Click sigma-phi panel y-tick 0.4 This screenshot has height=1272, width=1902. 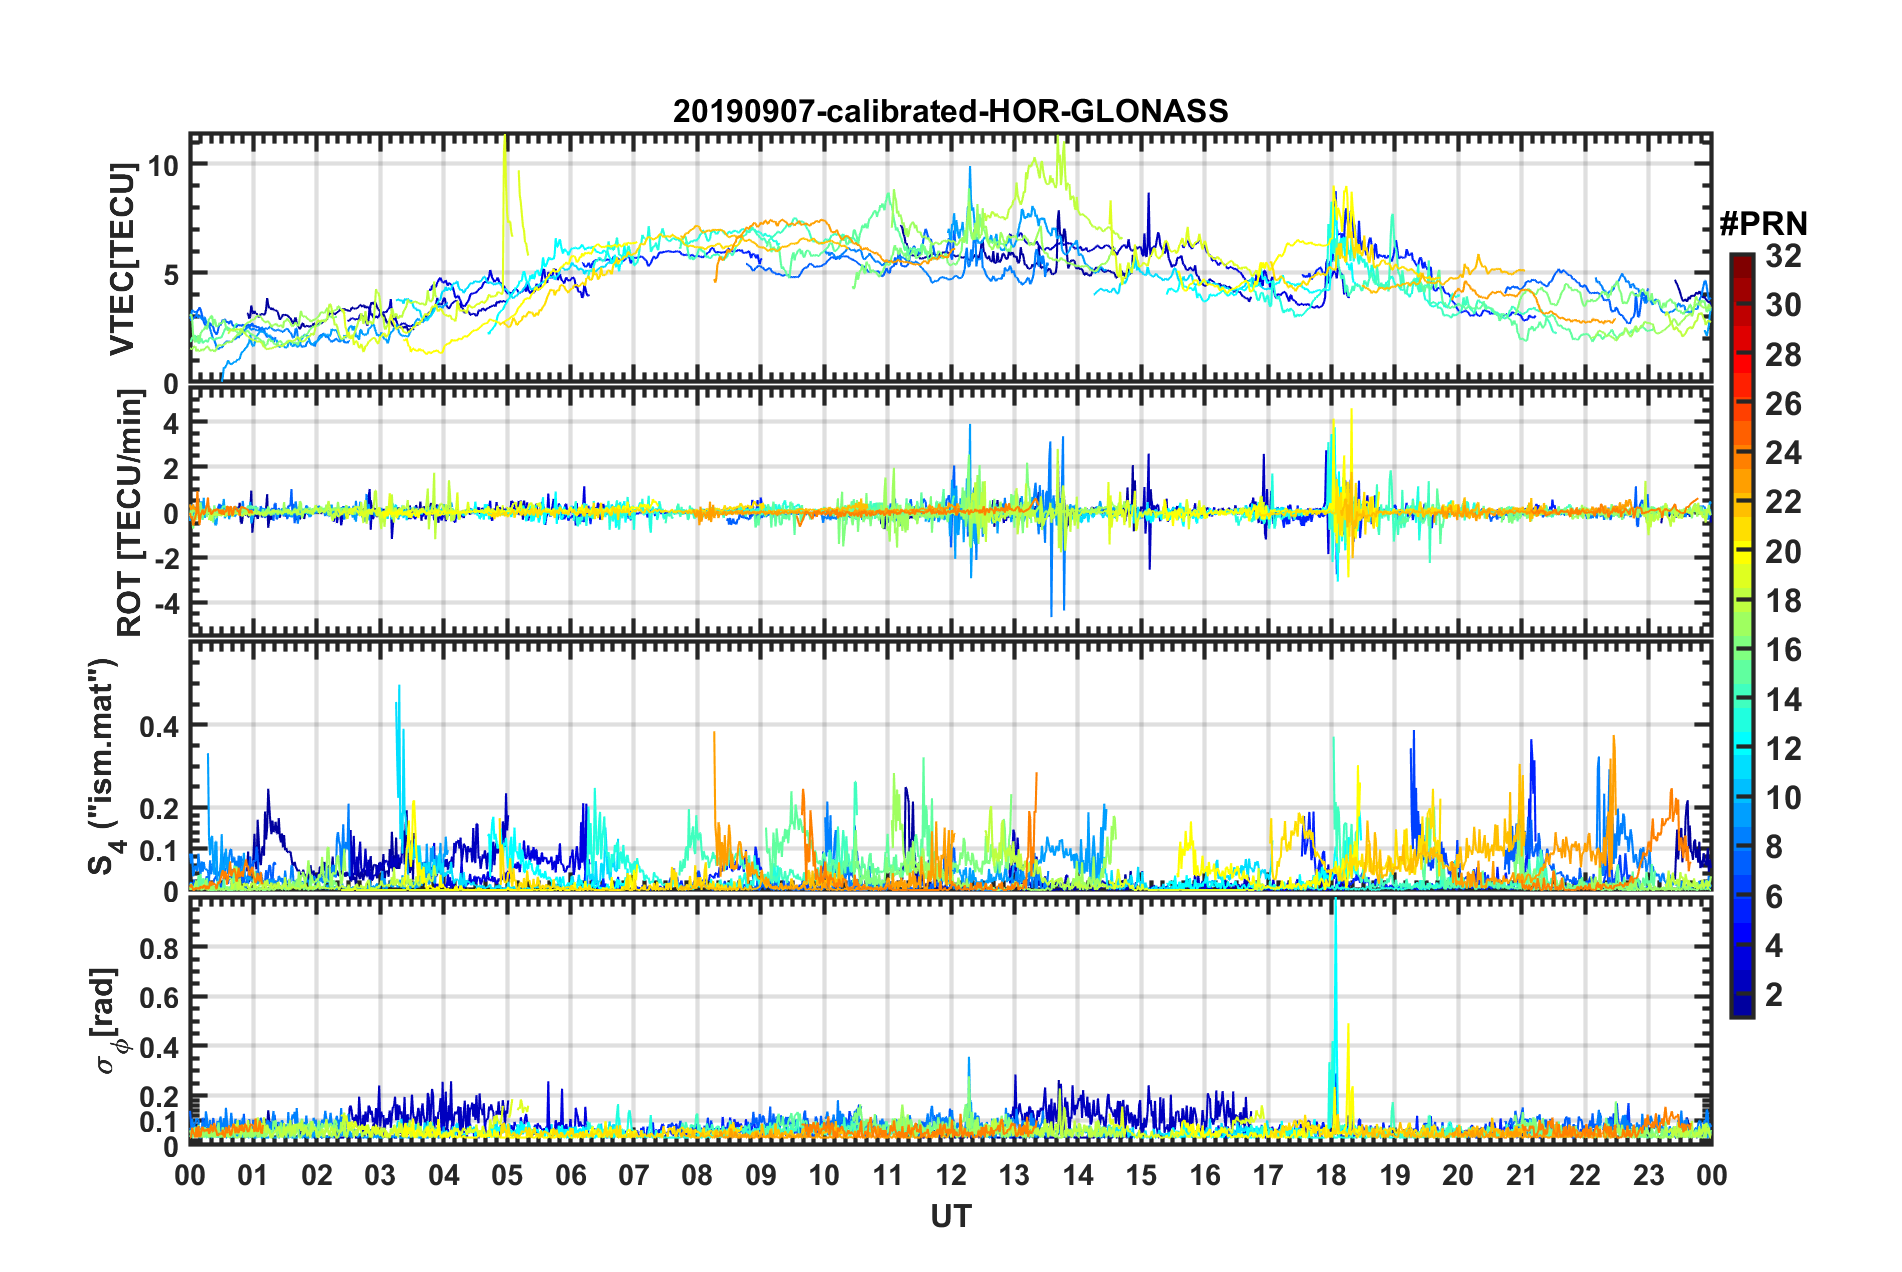coord(159,1047)
